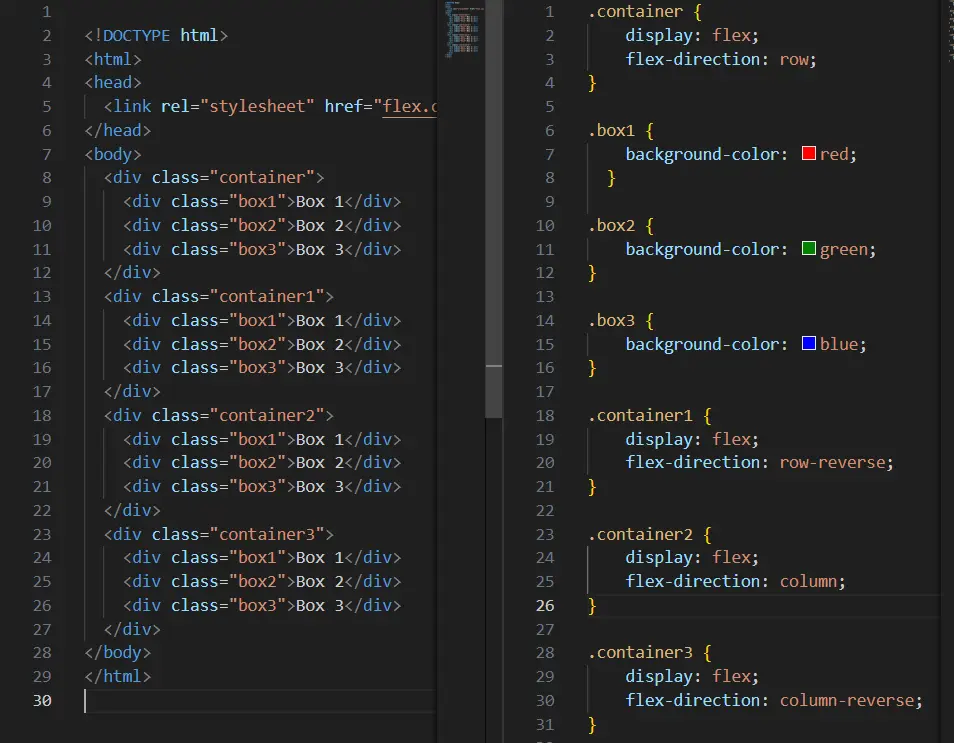The width and height of the screenshot is (954, 743).
Task: Click the Box 2 div on HTML line 15
Action: click(x=262, y=344)
